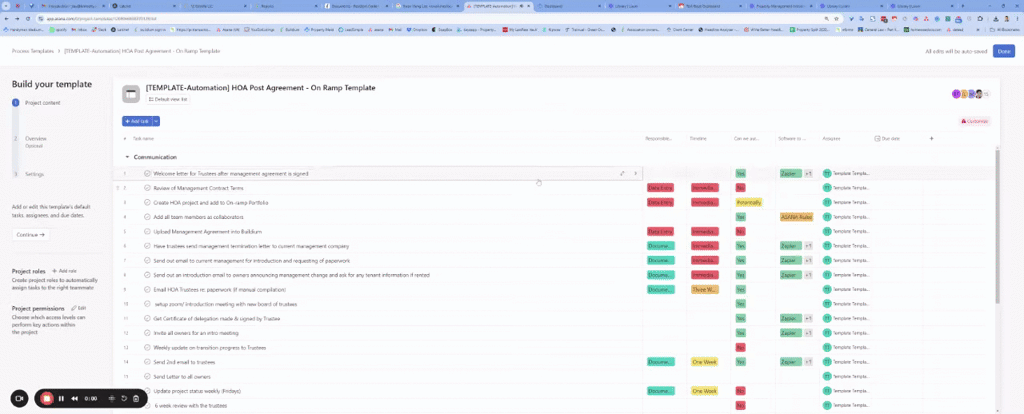This screenshot has height=414, width=1024.
Task: Open details arrow on Welcome letter task
Action: click(x=635, y=174)
